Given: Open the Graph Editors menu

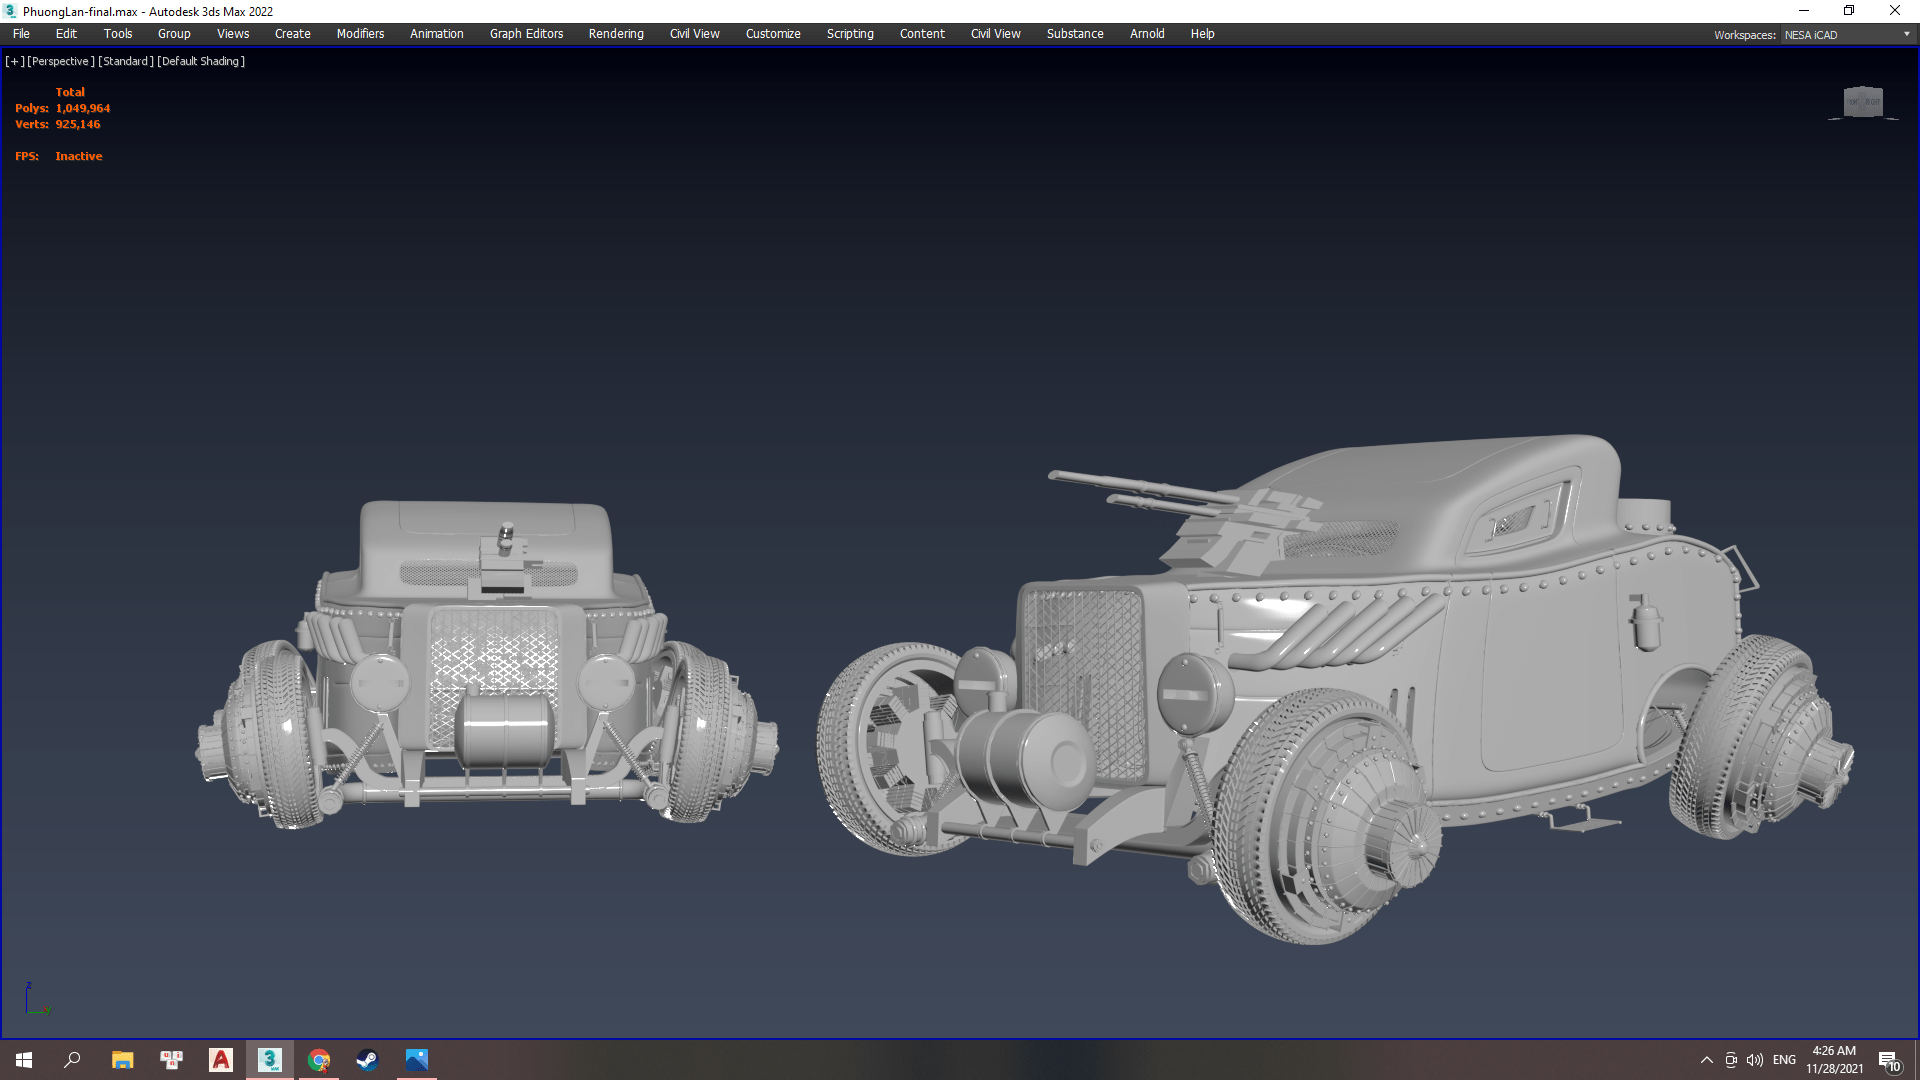Looking at the screenshot, I should pyautogui.click(x=526, y=34).
